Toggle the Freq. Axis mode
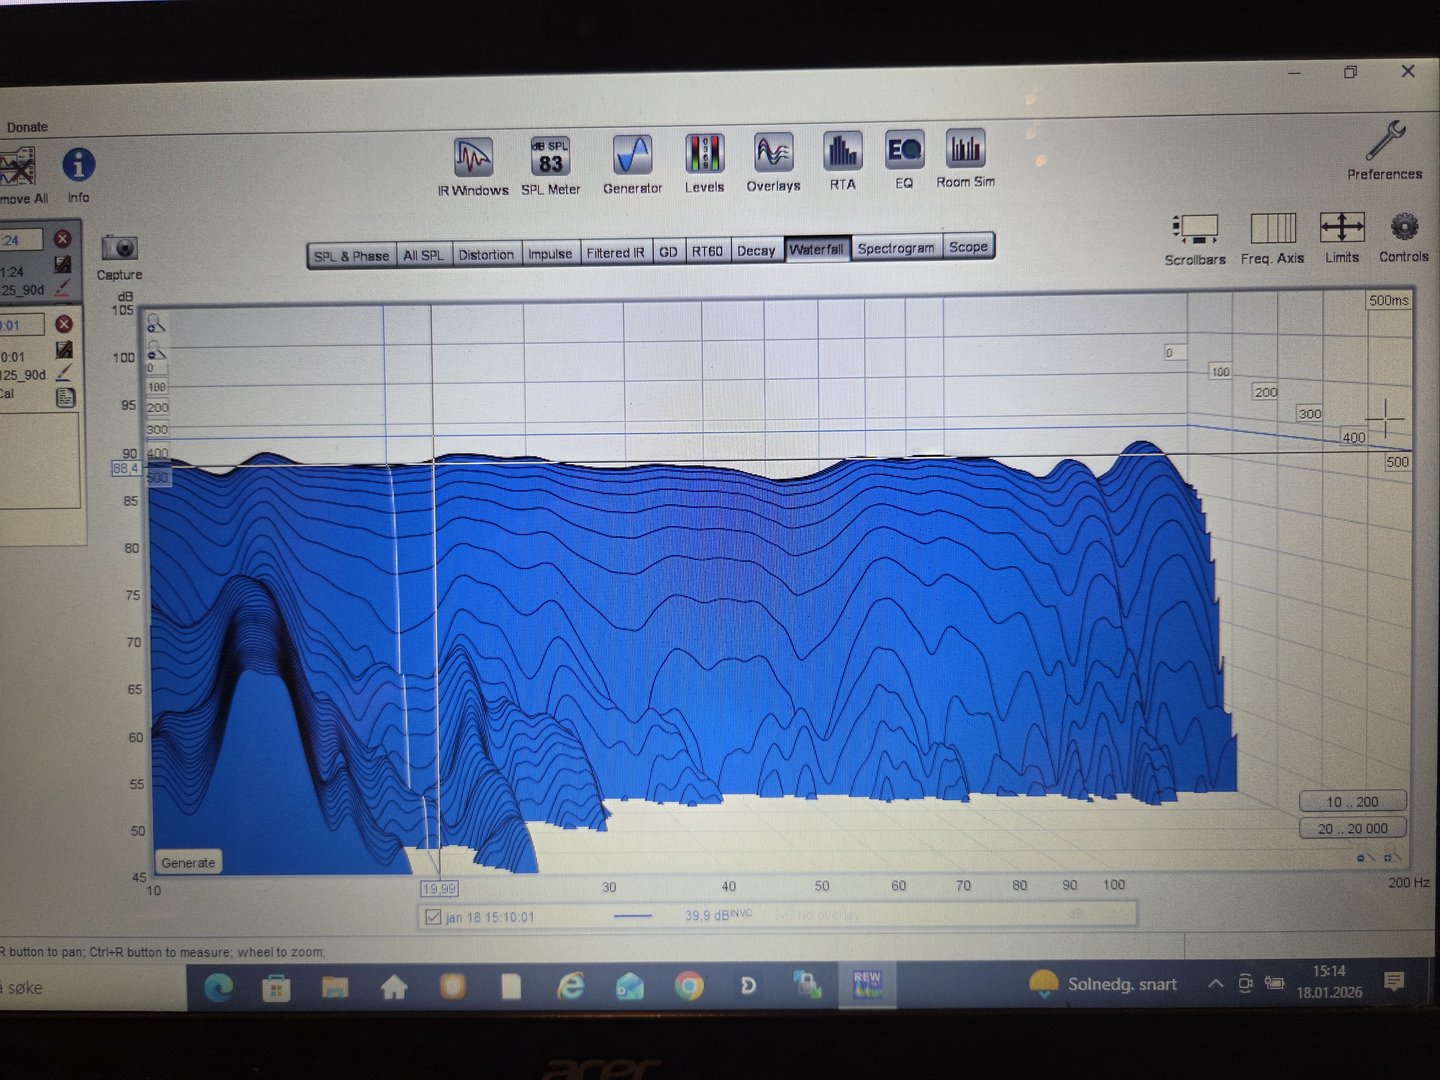Image resolution: width=1440 pixels, height=1080 pixels. (x=1272, y=239)
